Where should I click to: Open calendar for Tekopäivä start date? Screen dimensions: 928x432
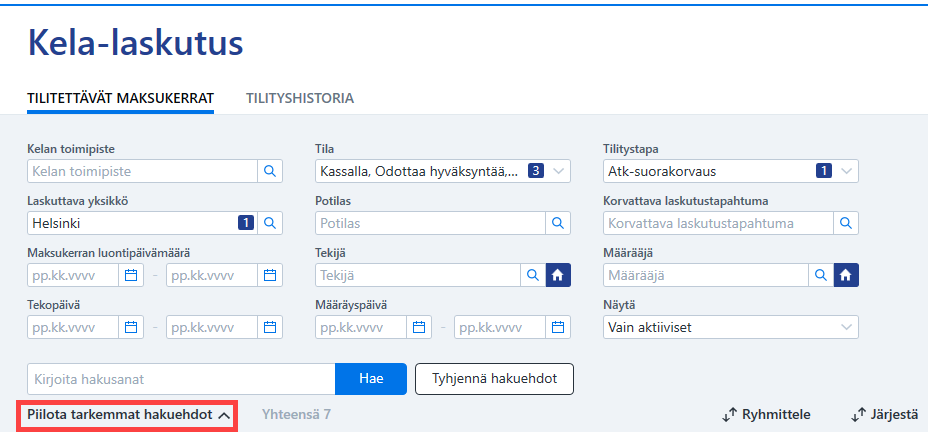(x=131, y=327)
